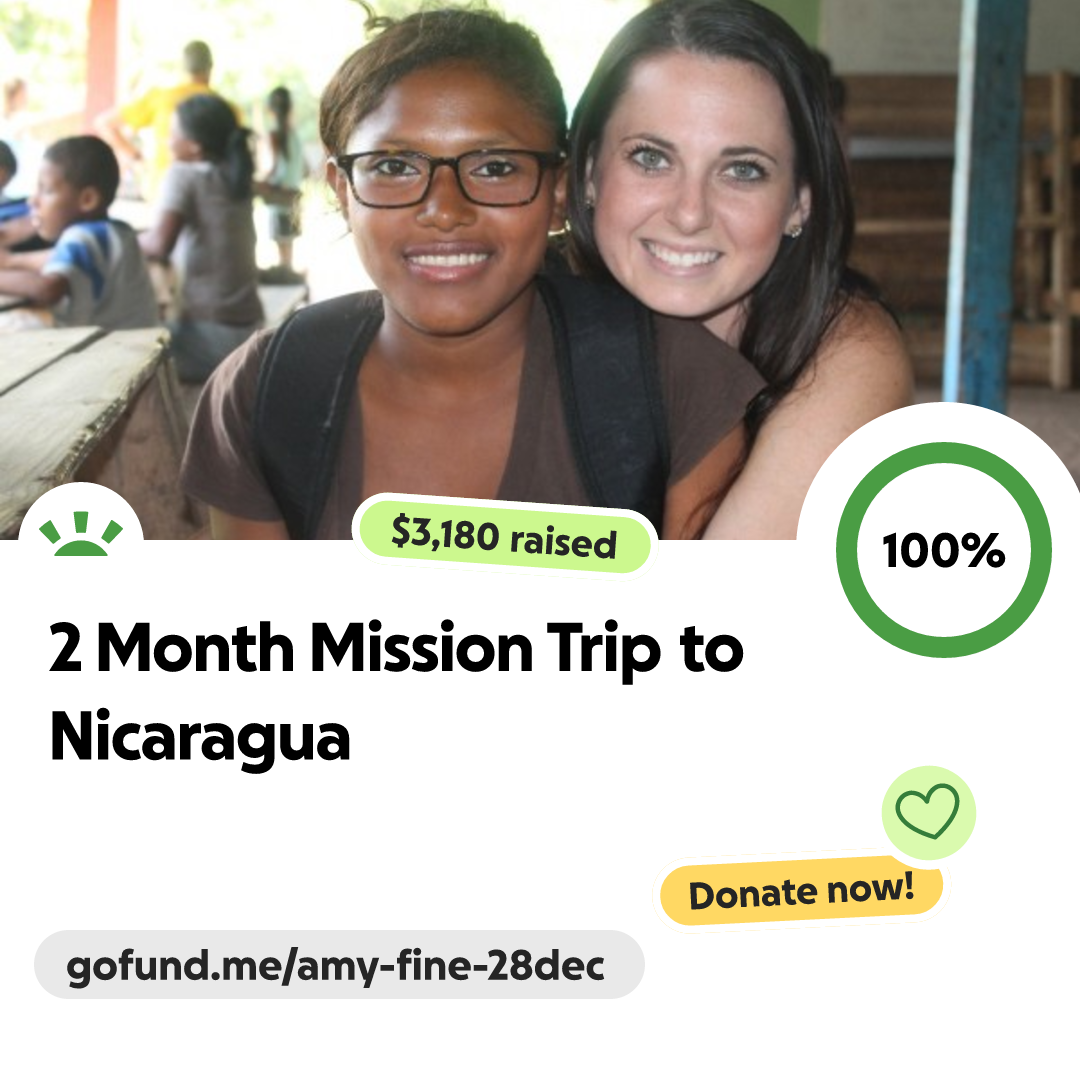Select the 100% progress ring
This screenshot has height=1080, width=1080.
pyautogui.click(x=944, y=550)
